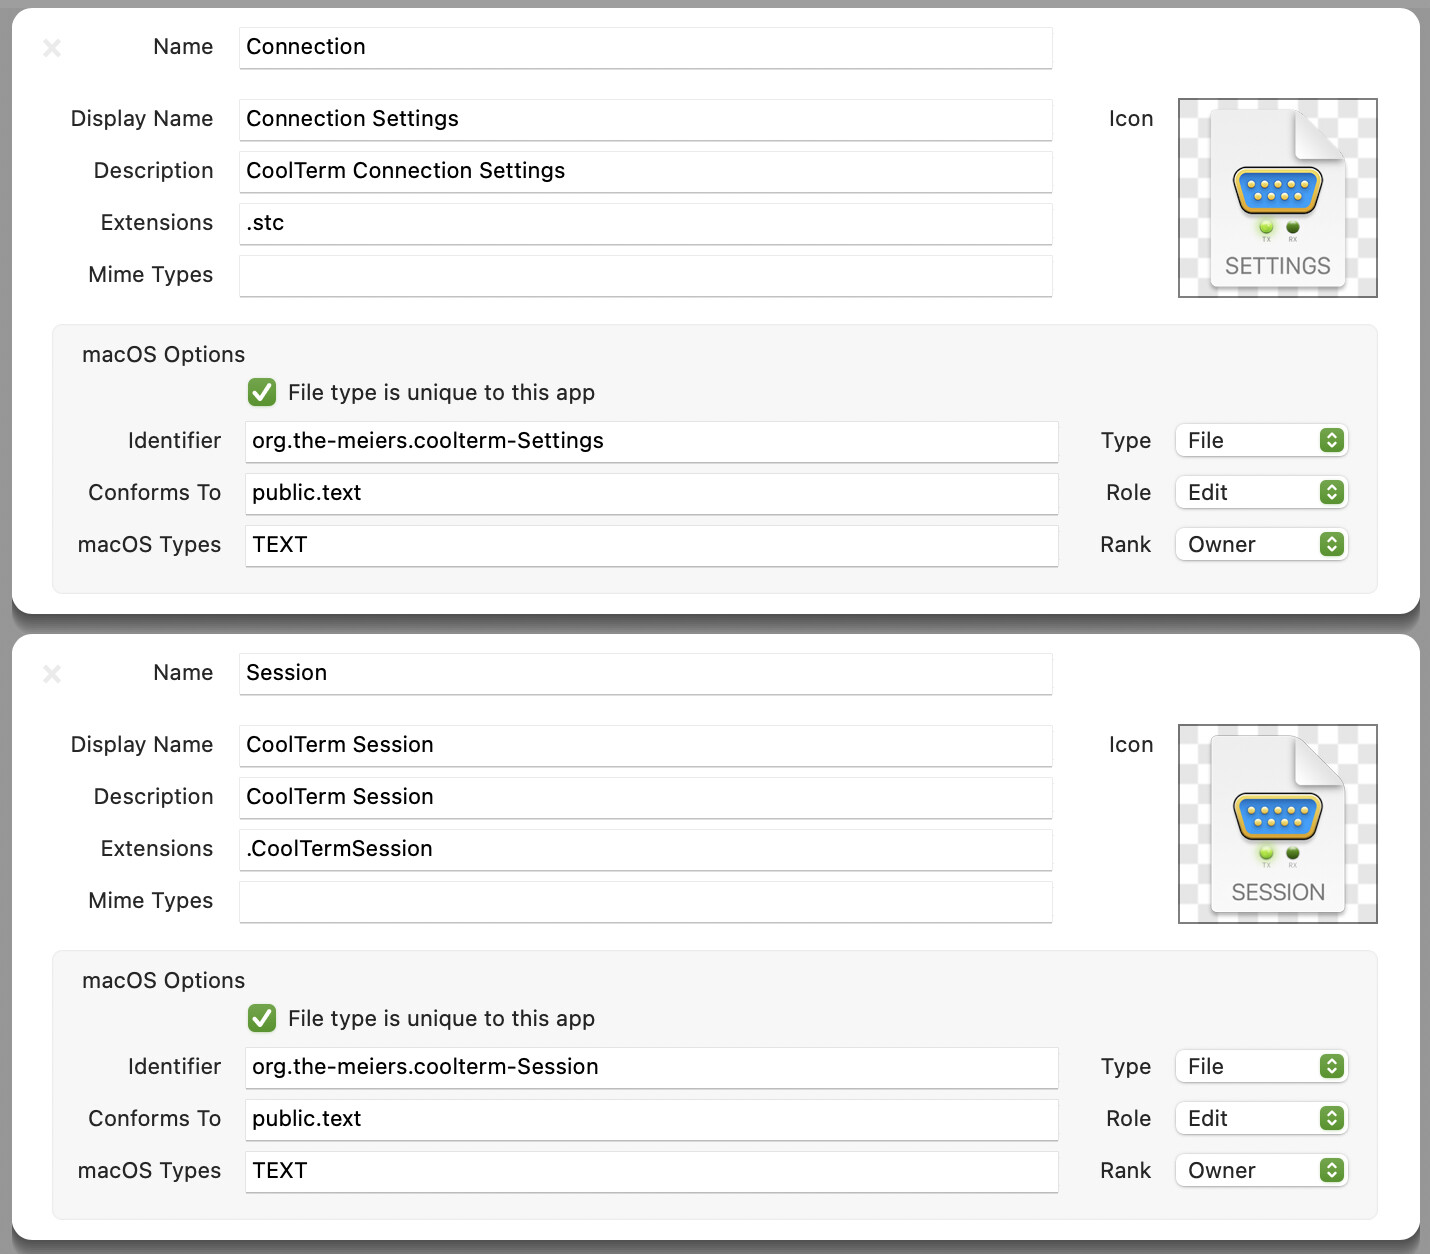Open the SESSION document icon well

point(1278,824)
